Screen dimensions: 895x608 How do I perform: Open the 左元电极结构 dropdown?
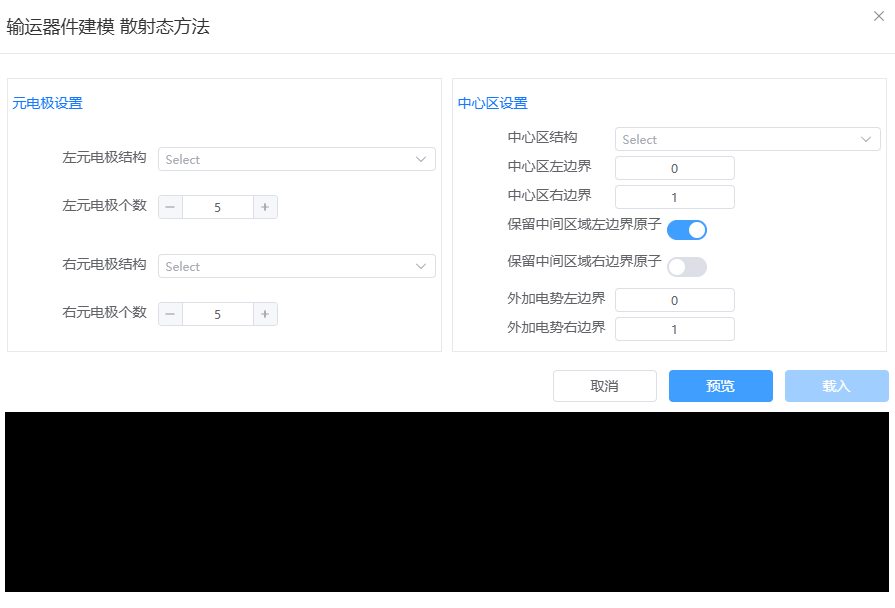pyautogui.click(x=296, y=159)
